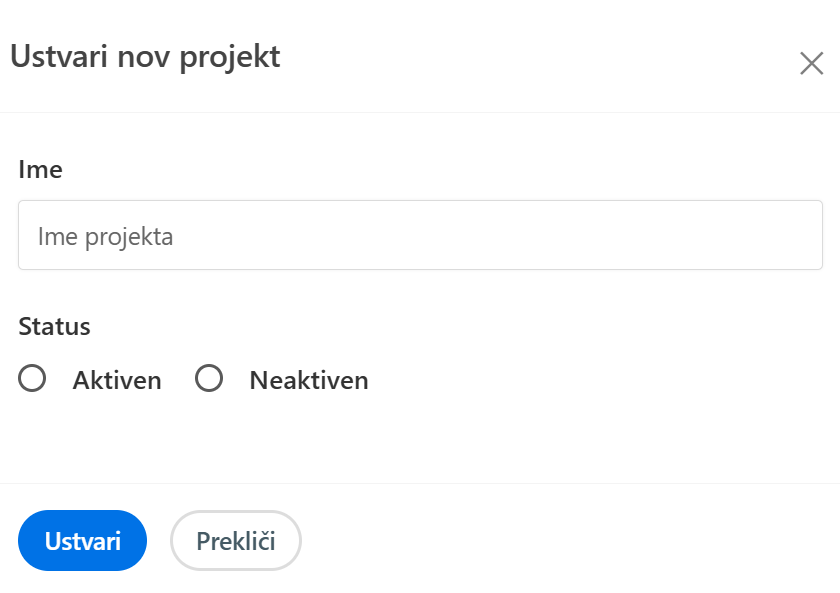Submit the form using Ustvari
Image resolution: width=840 pixels, height=593 pixels.
coord(82,541)
